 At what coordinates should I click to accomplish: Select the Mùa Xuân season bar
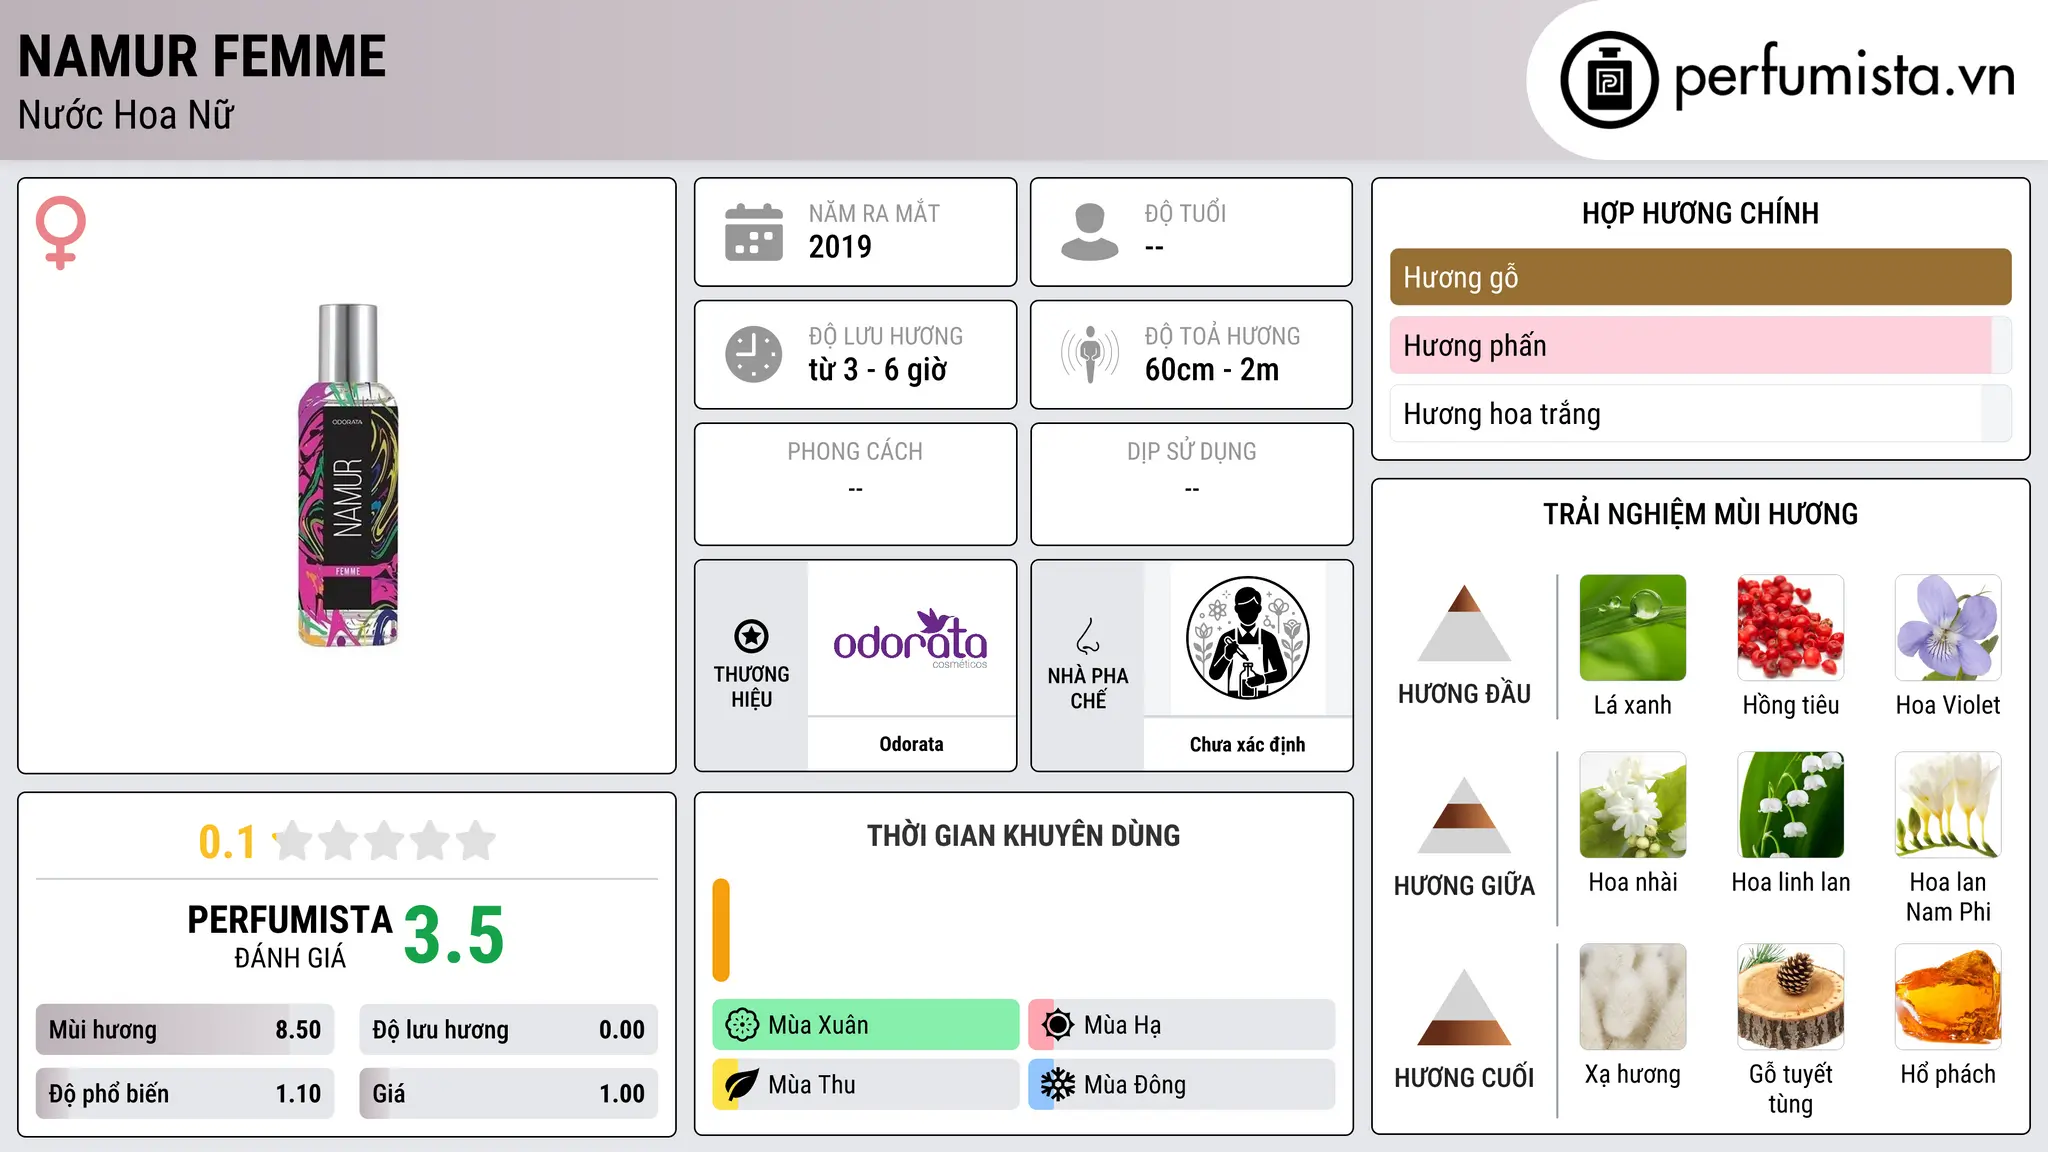[866, 1025]
